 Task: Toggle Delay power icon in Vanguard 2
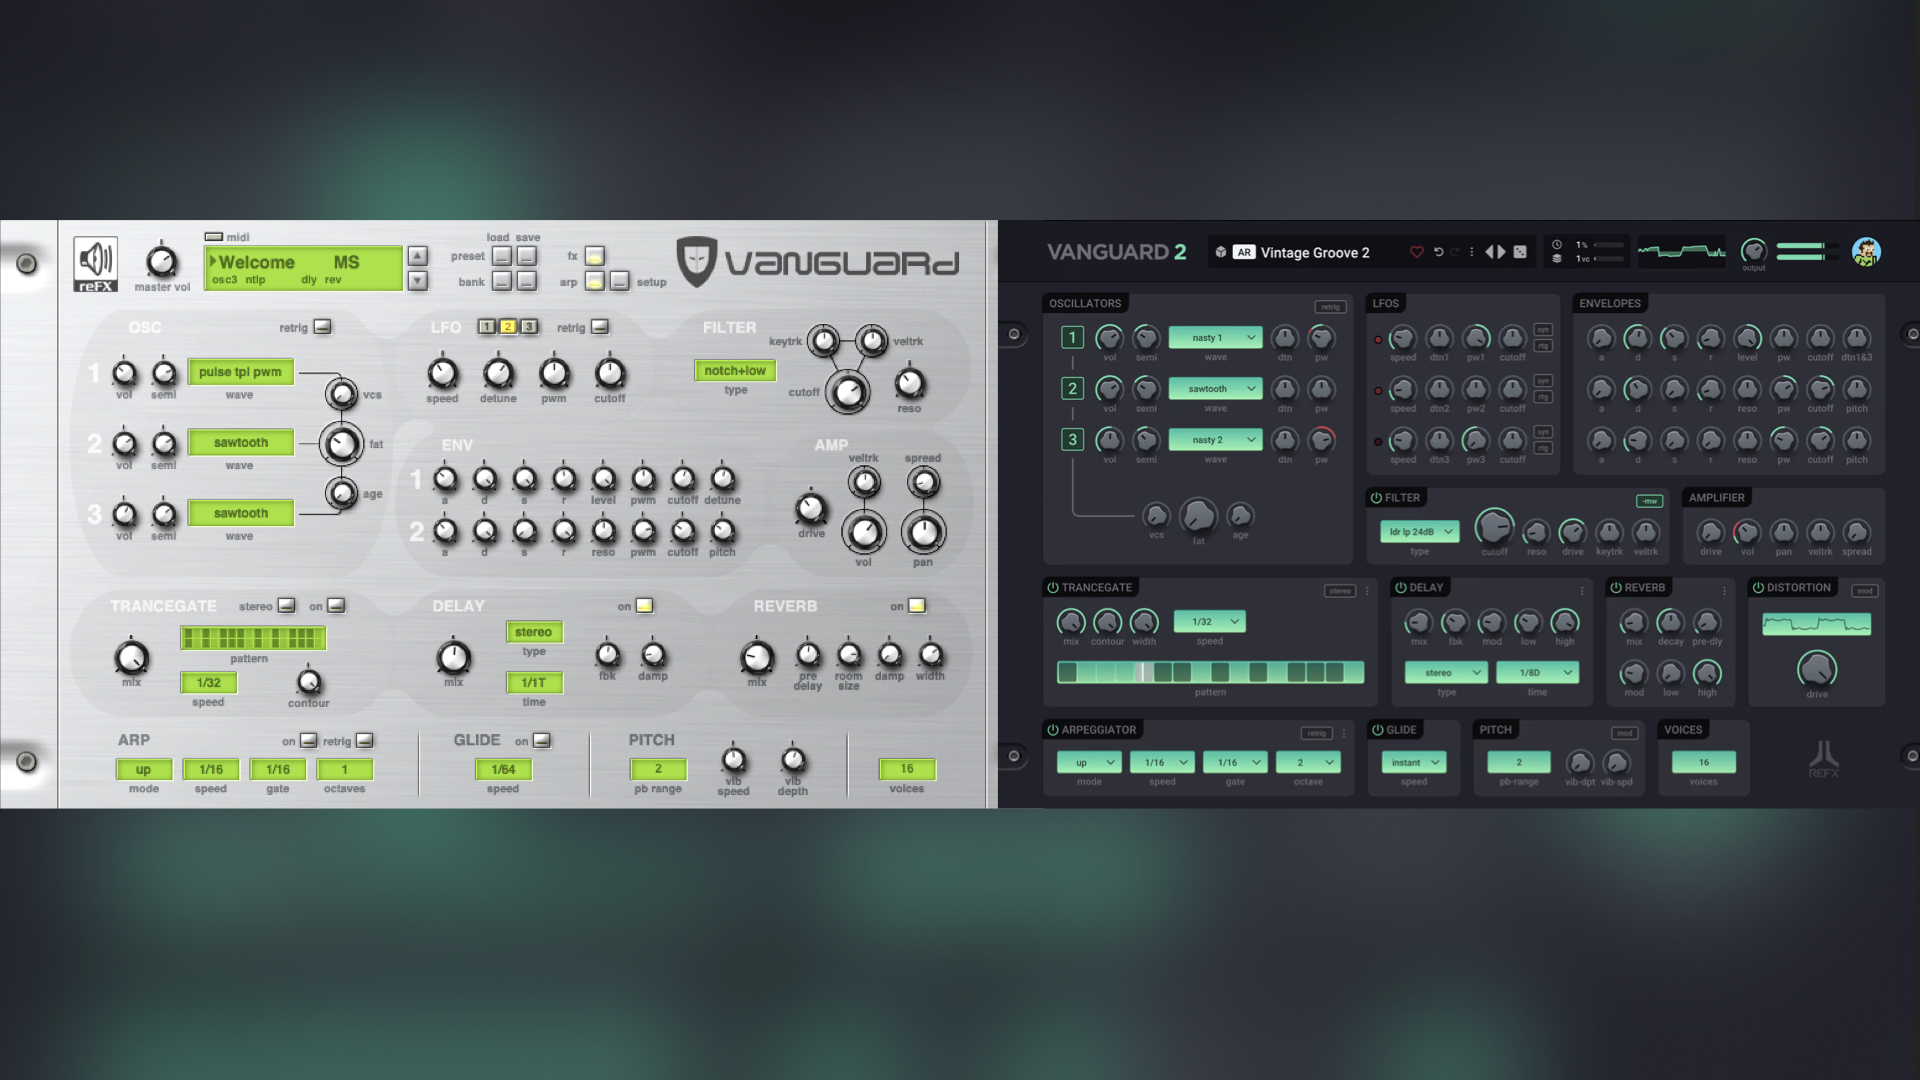(x=1401, y=588)
